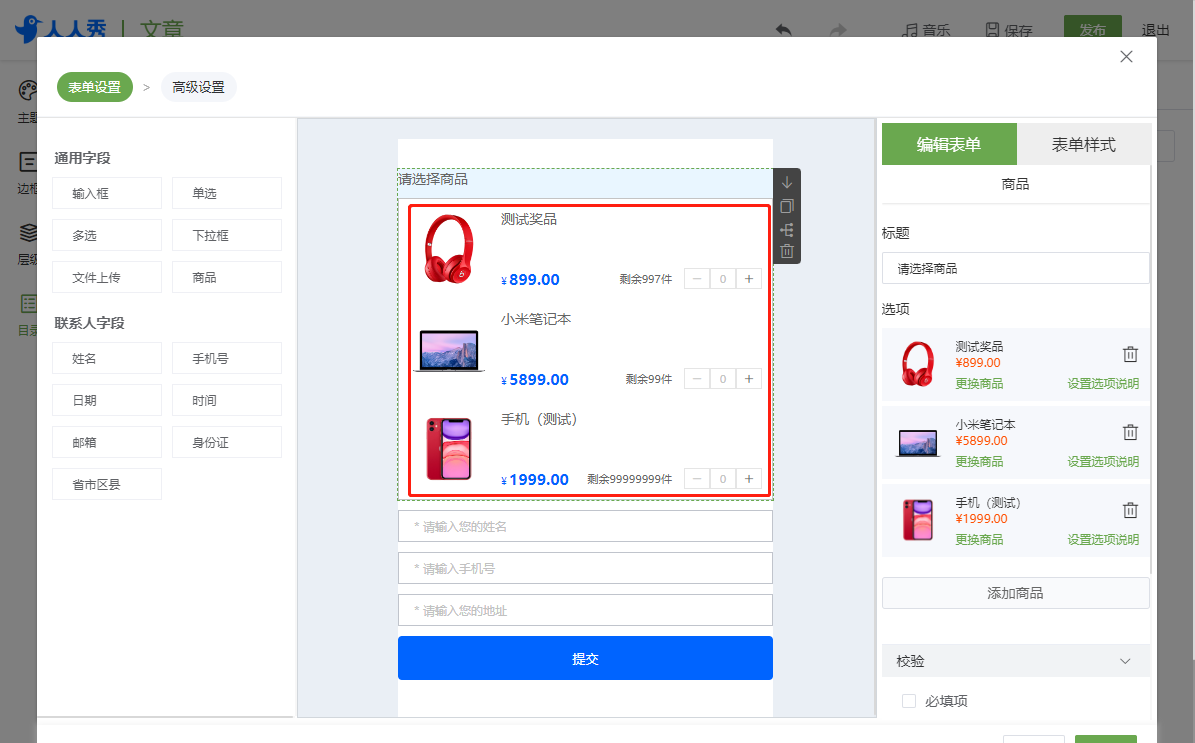The width and height of the screenshot is (1195, 743).
Task: Click the move-down arrow icon on form block
Action: [787, 183]
